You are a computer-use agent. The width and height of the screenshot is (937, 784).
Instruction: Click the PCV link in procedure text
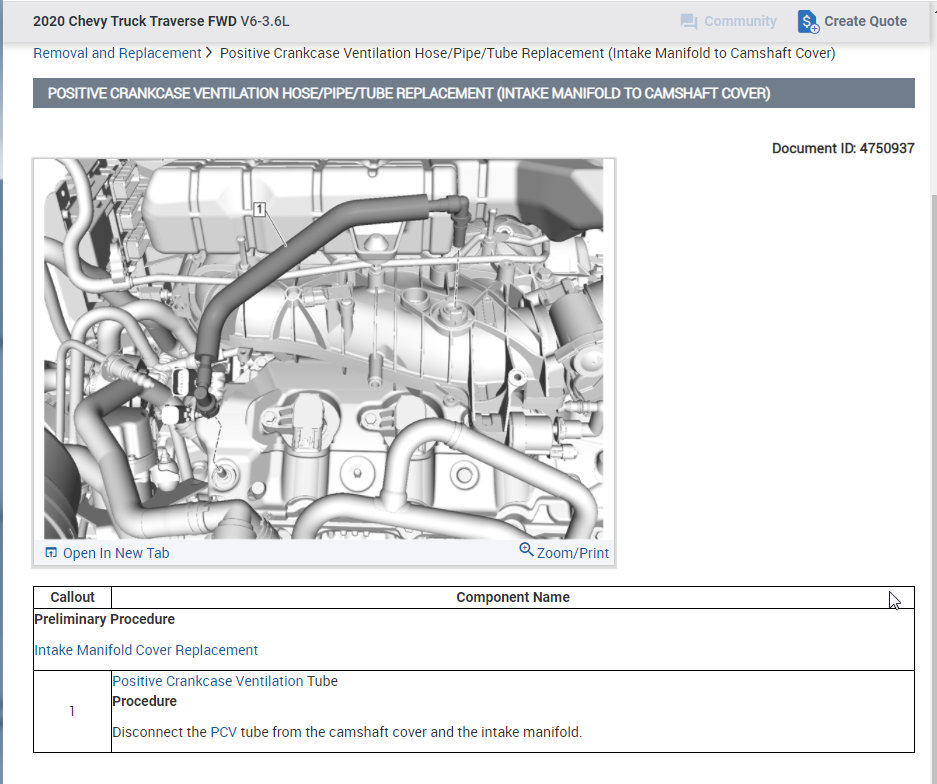[x=223, y=732]
